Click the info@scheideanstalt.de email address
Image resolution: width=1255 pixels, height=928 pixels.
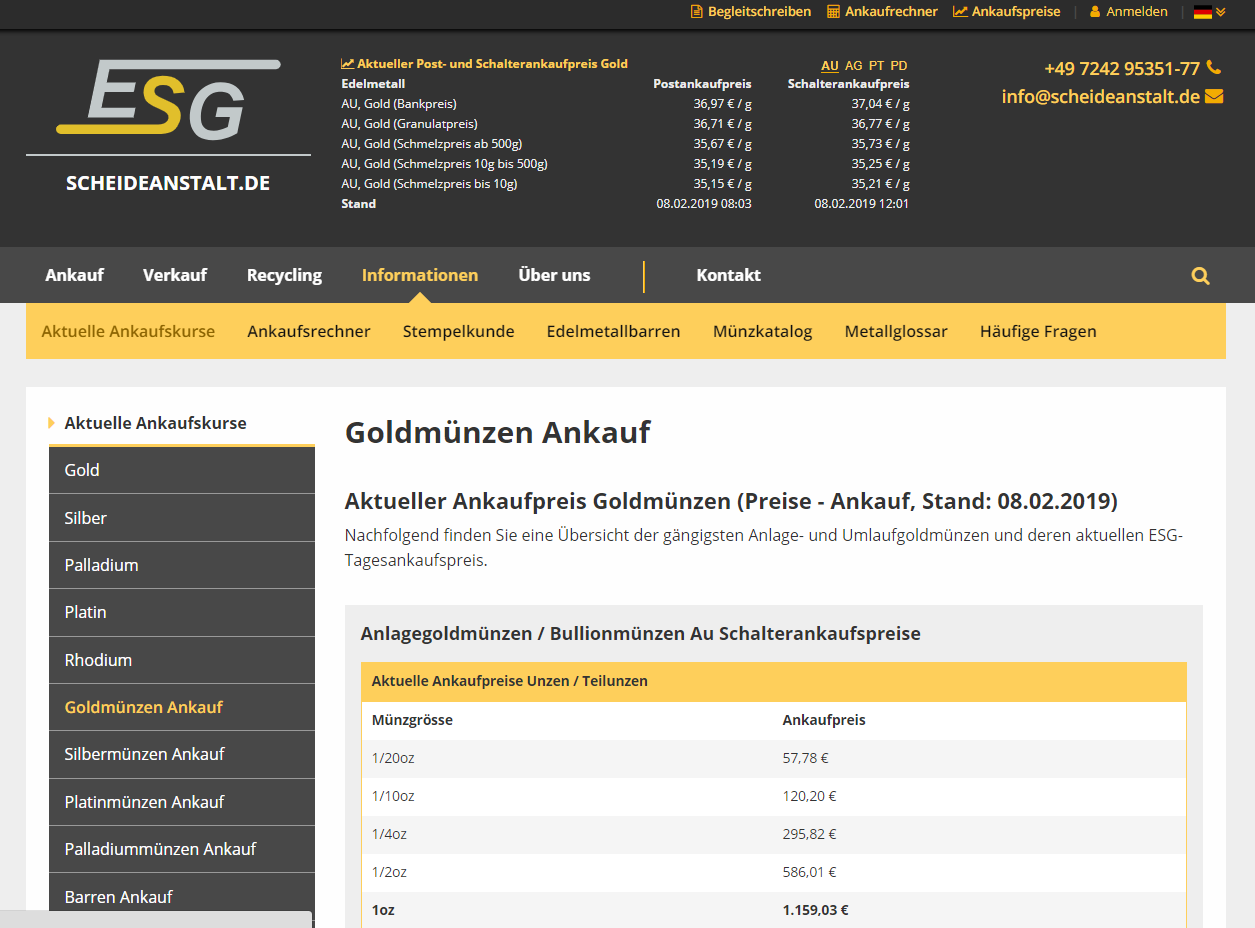tap(1100, 97)
